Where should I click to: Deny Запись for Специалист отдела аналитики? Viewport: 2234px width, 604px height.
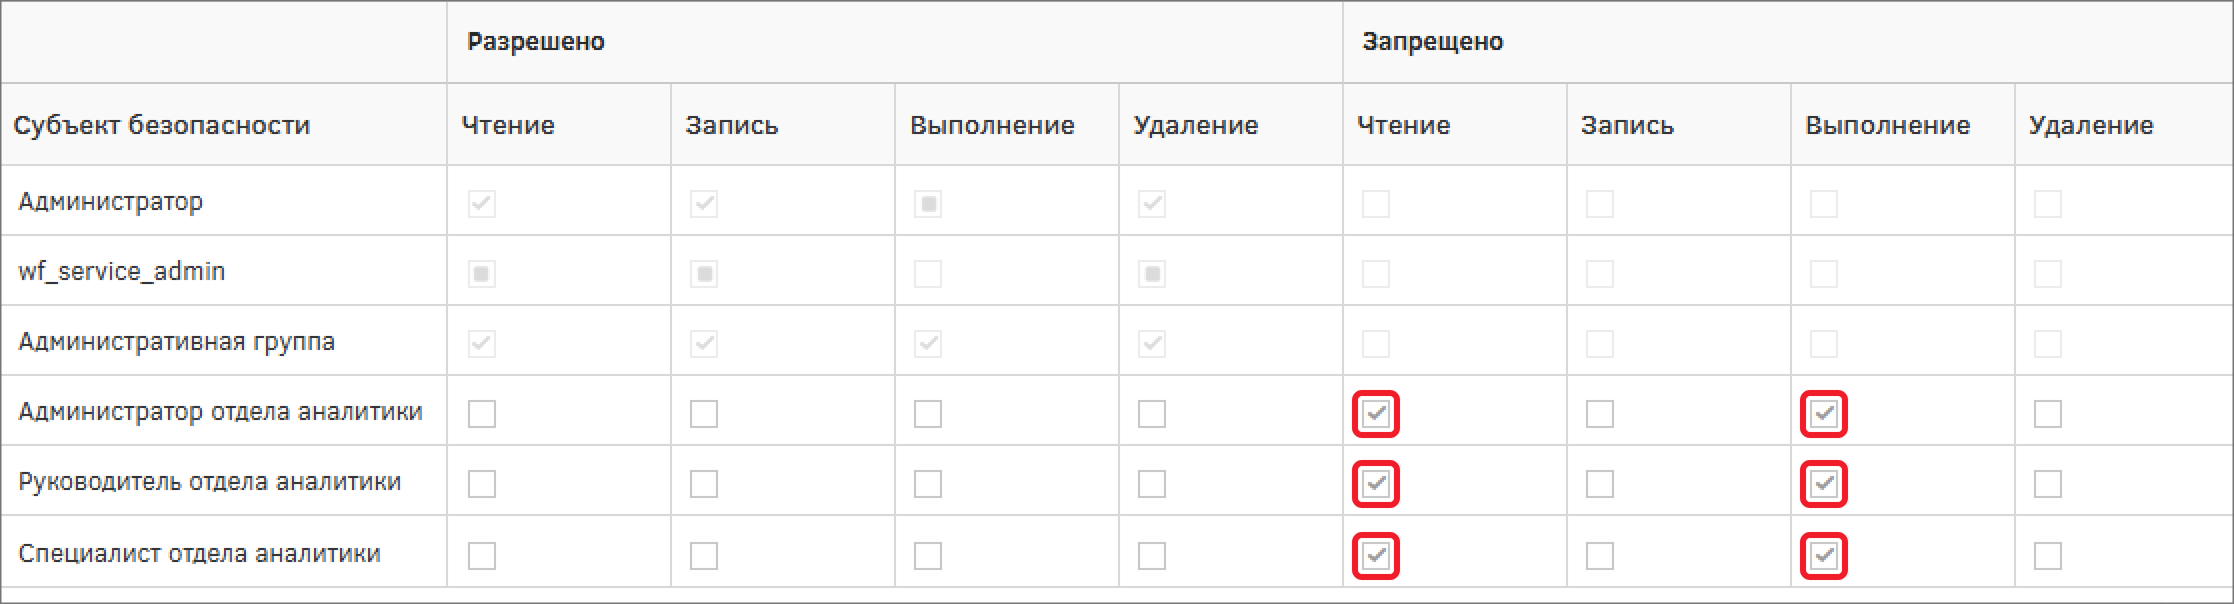point(1600,555)
